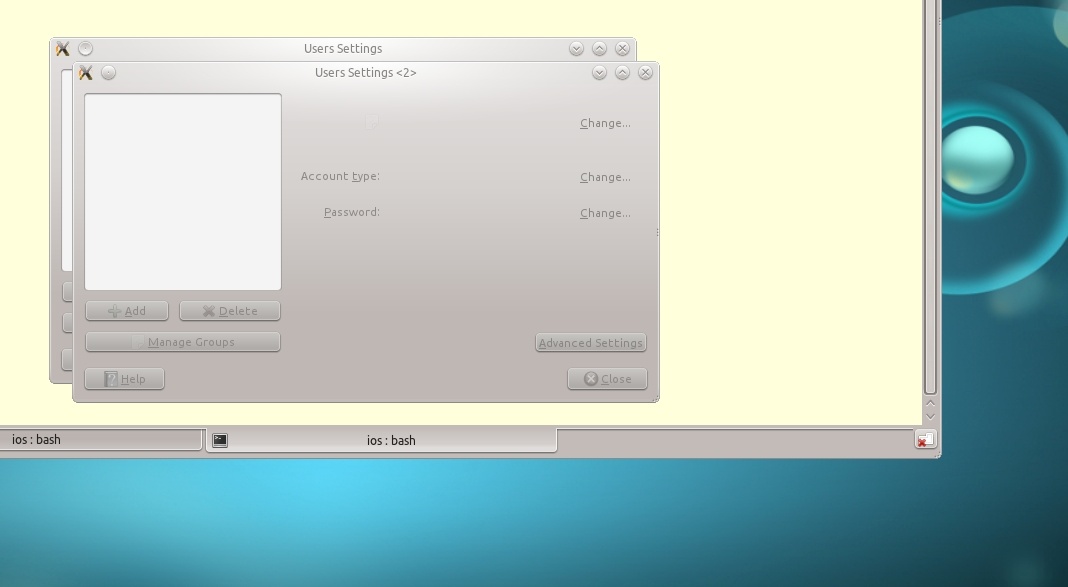Viewport: 1068px width, 587px height.
Task: Minimize the Users Settings <2> window
Action: pyautogui.click(x=599, y=73)
